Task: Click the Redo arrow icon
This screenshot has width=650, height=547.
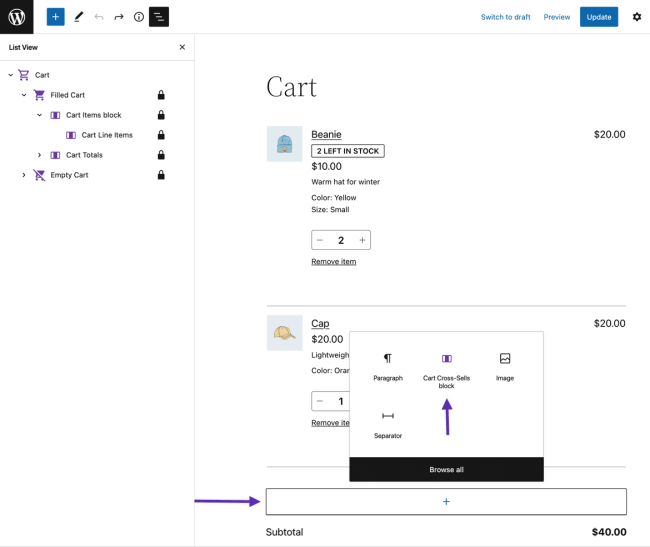Action: pos(119,17)
